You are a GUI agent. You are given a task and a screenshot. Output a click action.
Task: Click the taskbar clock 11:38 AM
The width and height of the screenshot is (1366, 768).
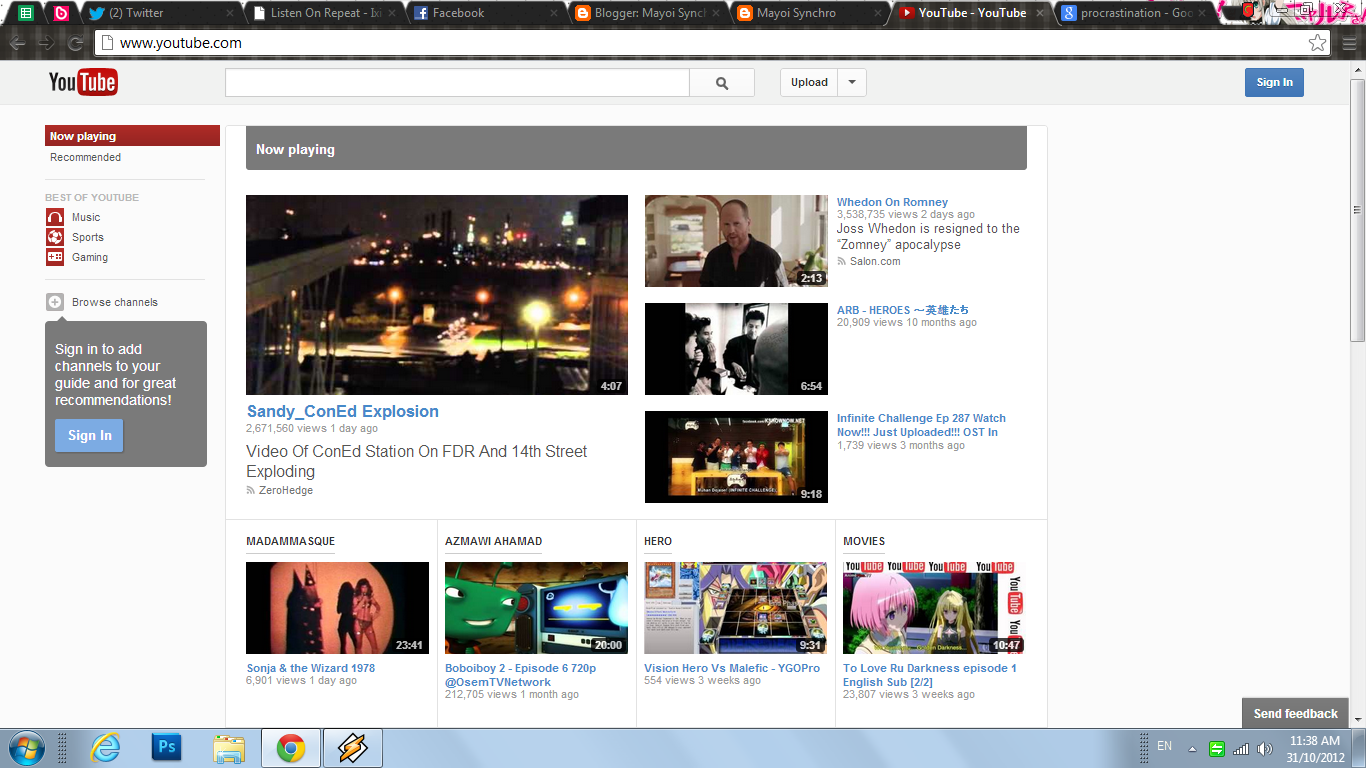[x=1315, y=741]
